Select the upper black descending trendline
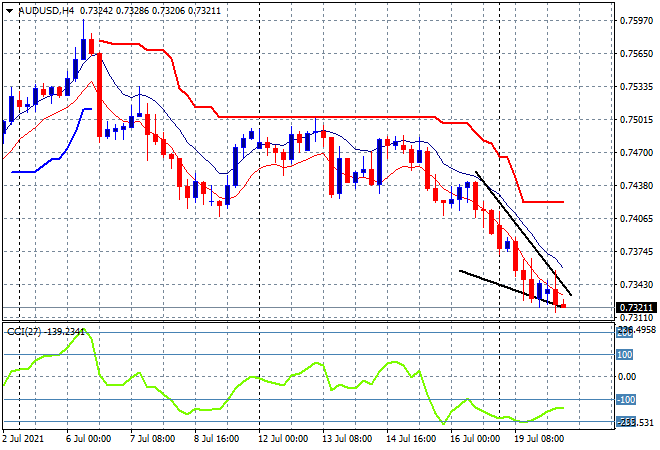 523,233
